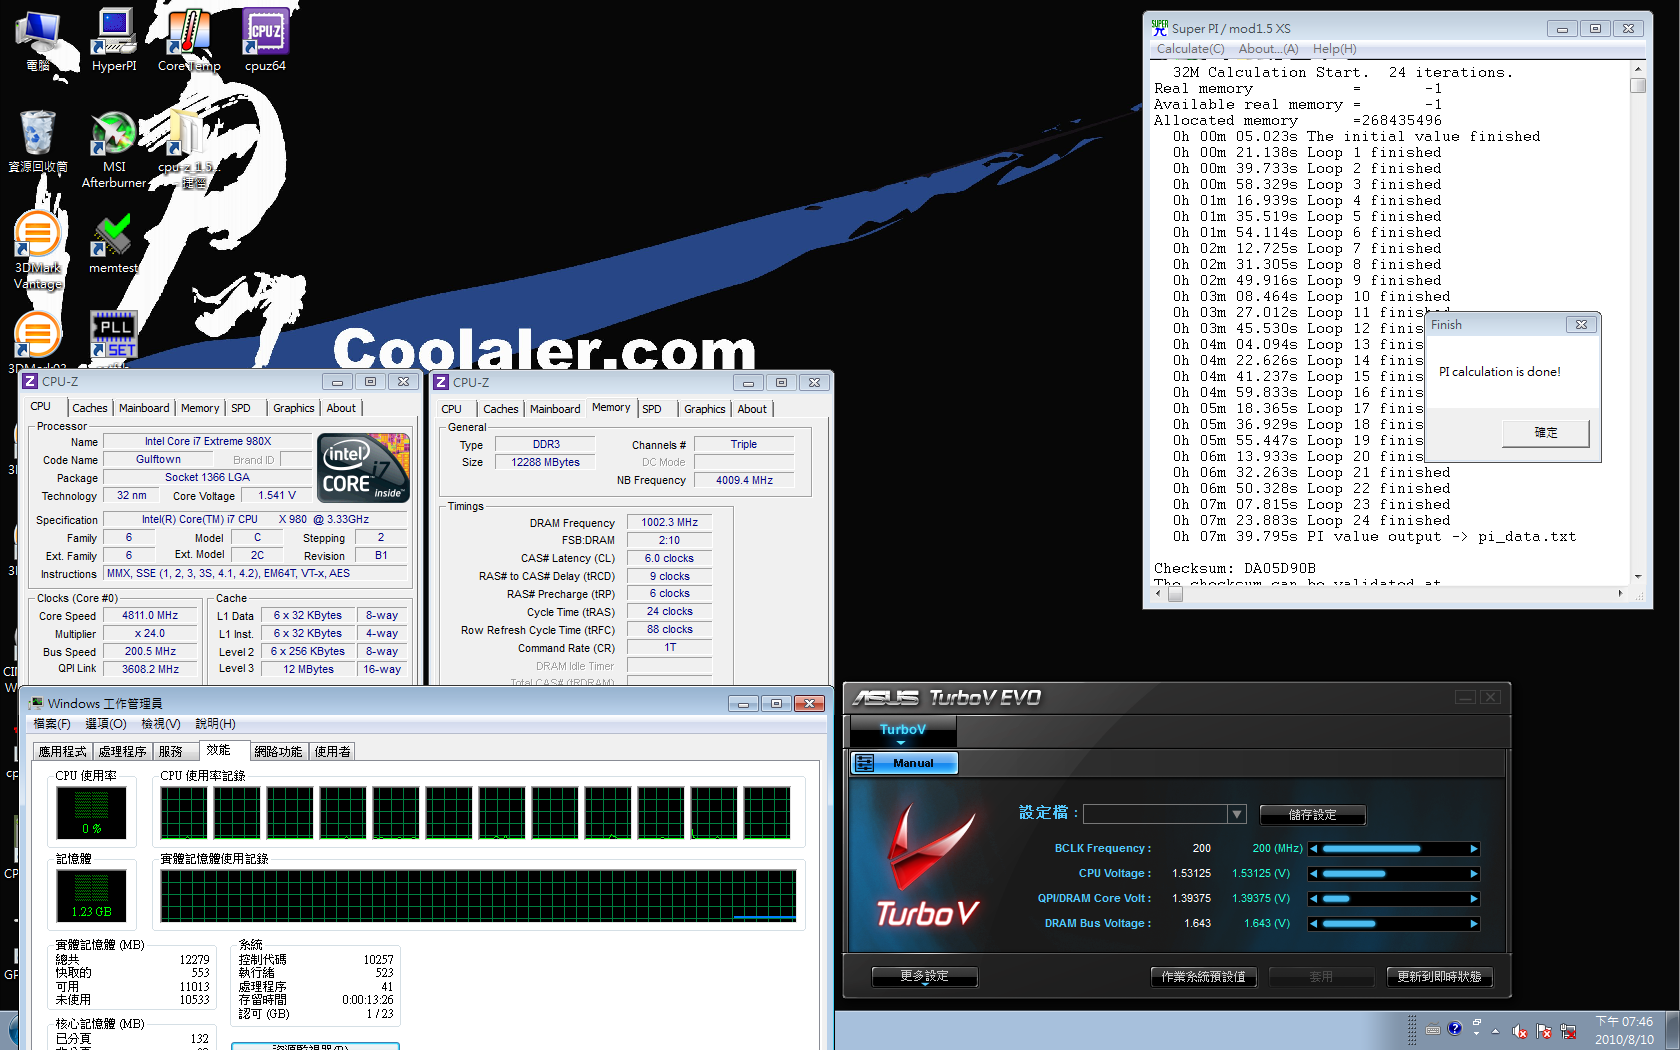The width and height of the screenshot is (1680, 1050).
Task: Decrease CPU Voltage with left arrow
Action: click(x=1314, y=874)
